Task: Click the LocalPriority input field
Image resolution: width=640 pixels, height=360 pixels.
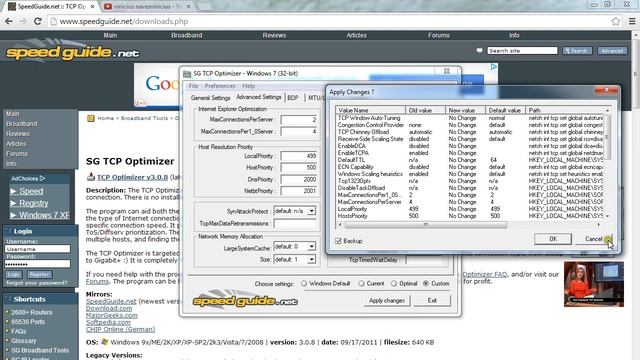Action: pos(299,156)
